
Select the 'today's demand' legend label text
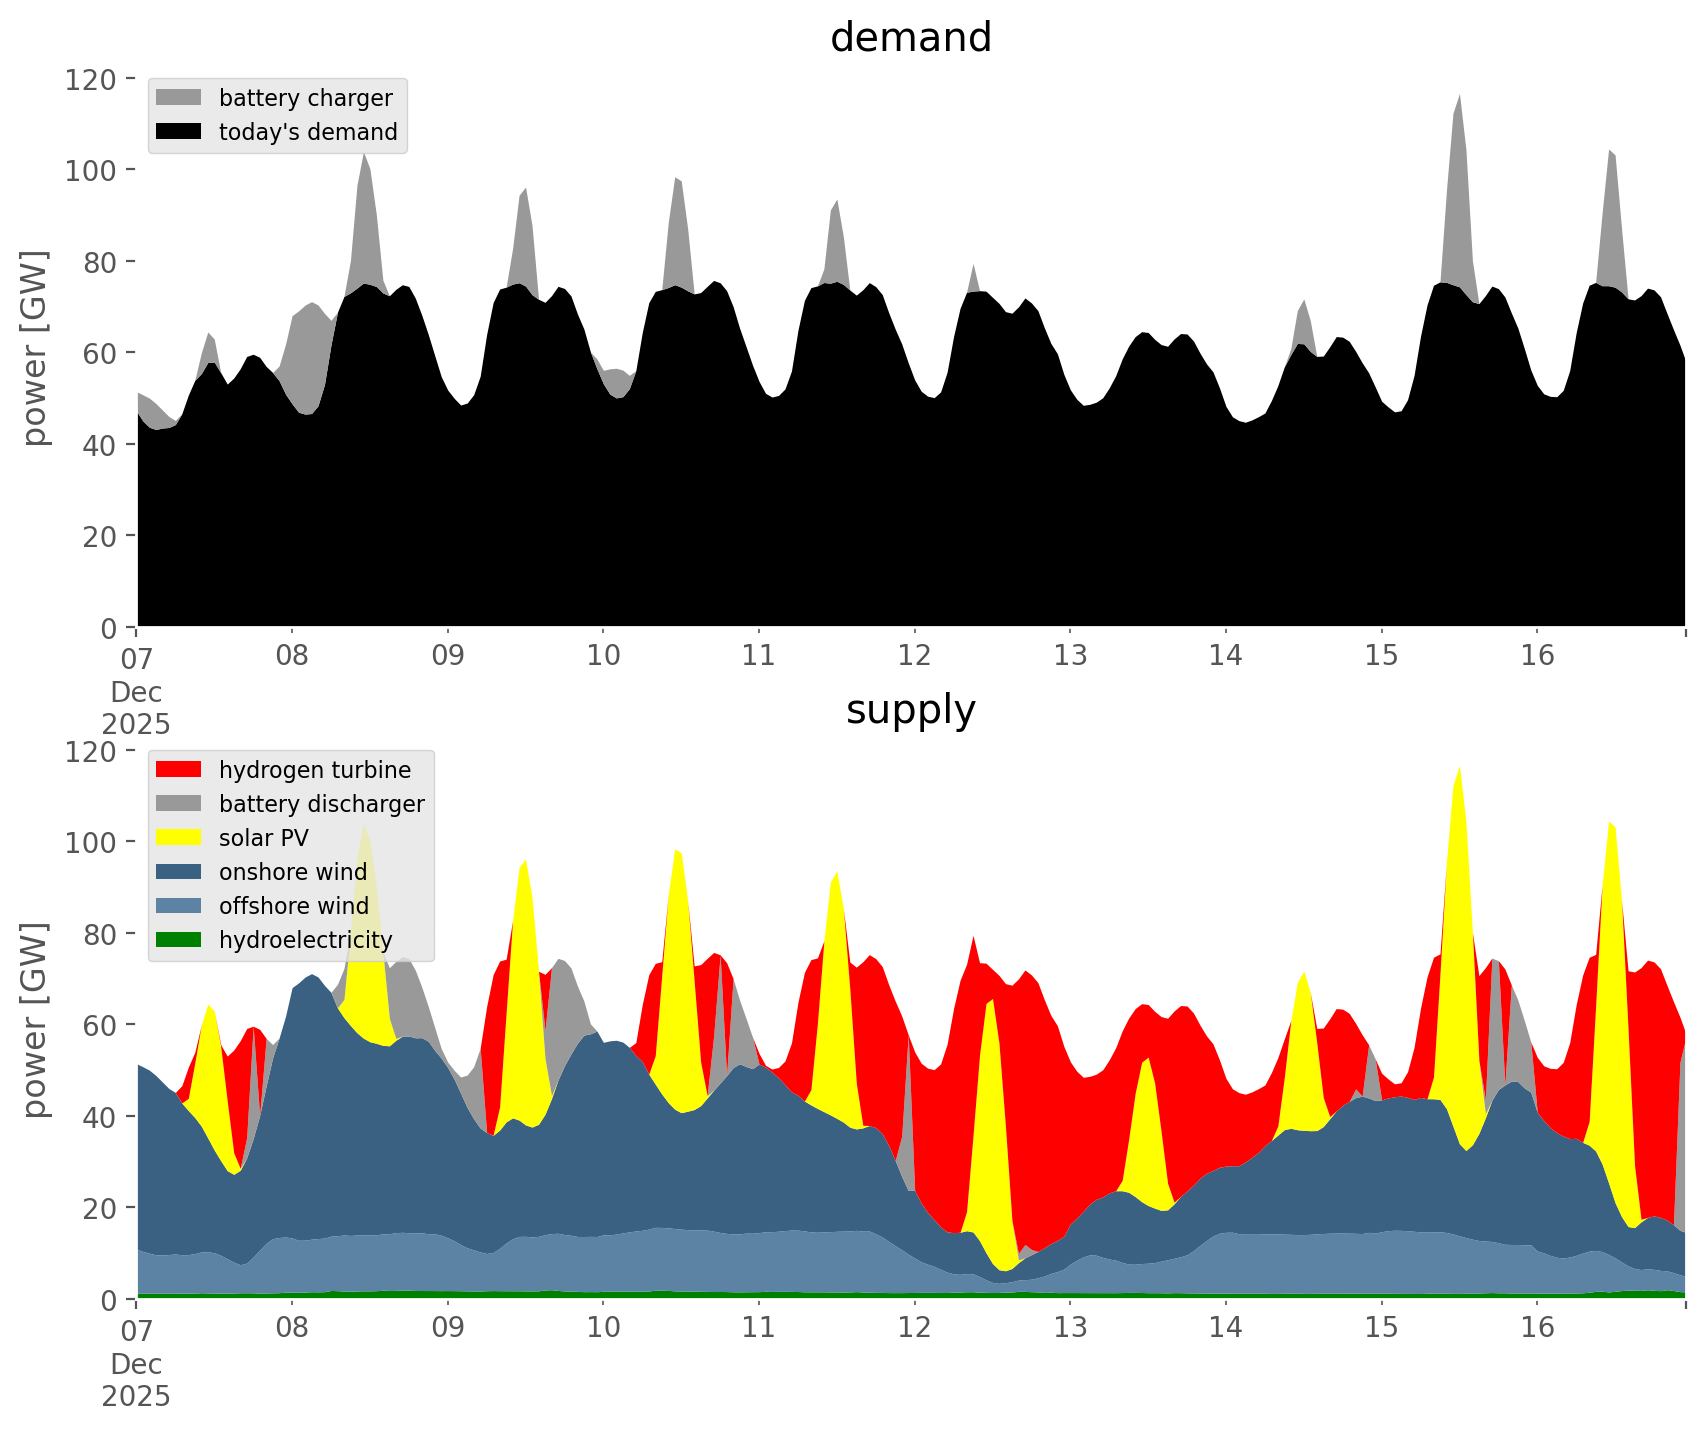tap(308, 132)
